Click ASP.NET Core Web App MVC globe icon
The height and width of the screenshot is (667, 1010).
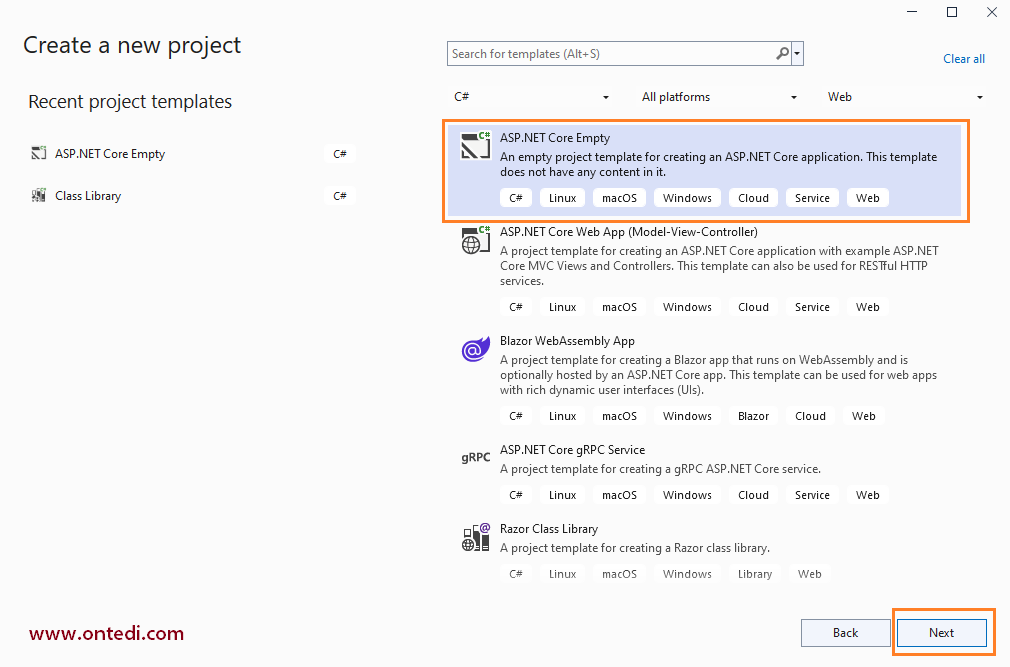pos(475,240)
